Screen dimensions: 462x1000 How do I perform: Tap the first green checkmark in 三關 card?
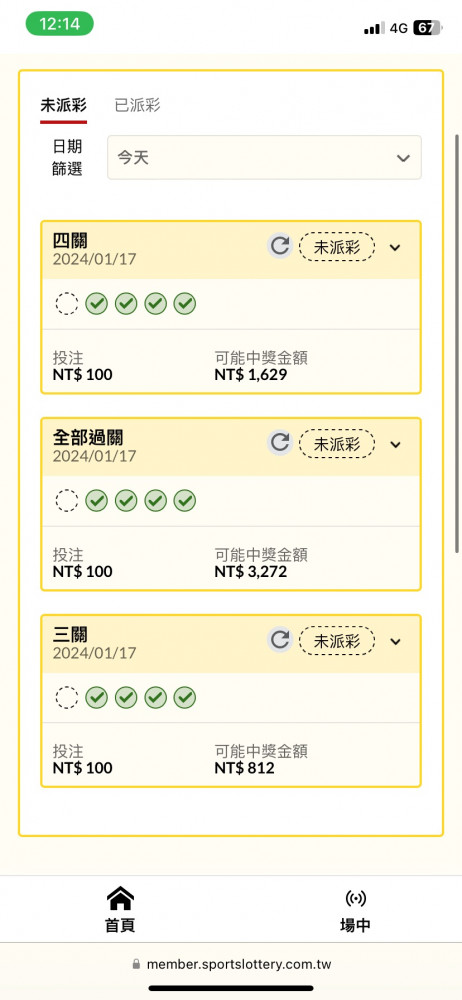(96, 698)
